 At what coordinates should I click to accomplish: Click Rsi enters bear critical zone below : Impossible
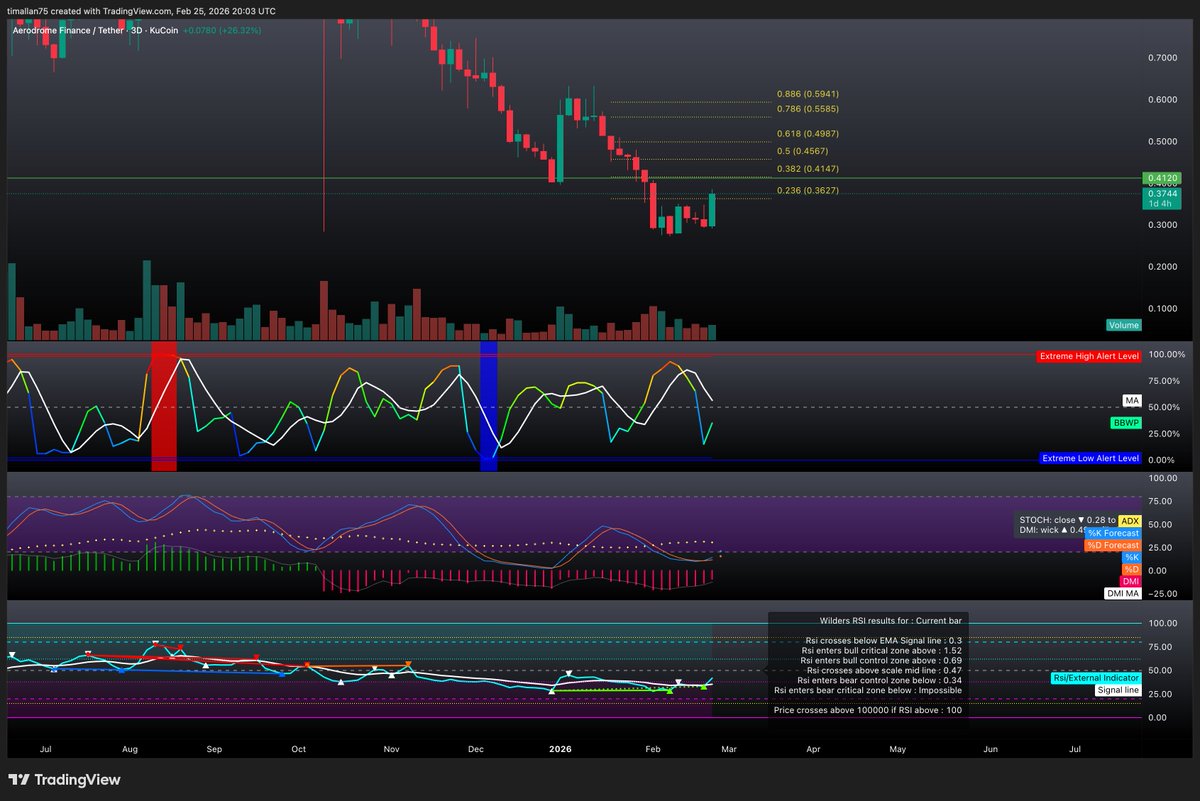point(868,690)
